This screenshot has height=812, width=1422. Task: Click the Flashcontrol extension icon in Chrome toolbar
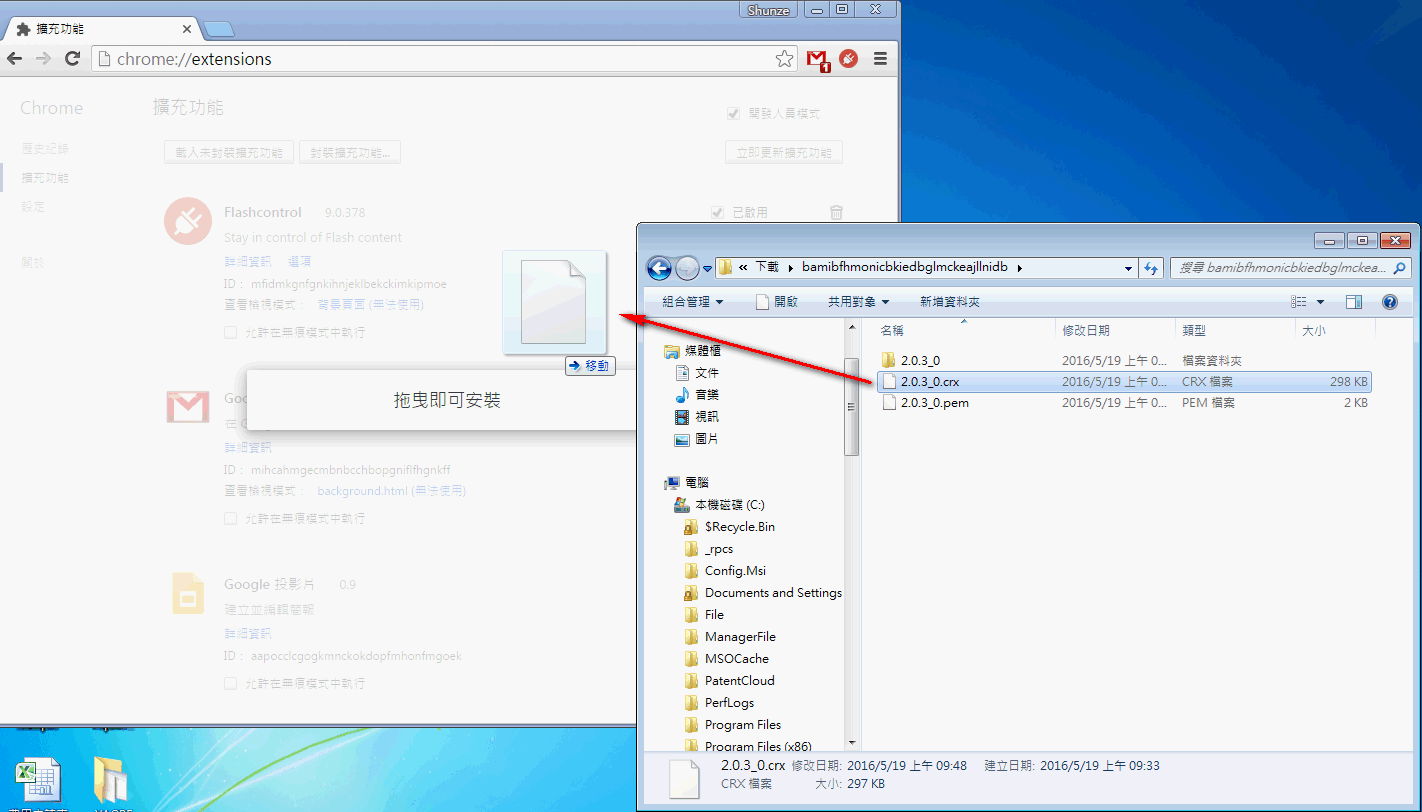(x=849, y=59)
